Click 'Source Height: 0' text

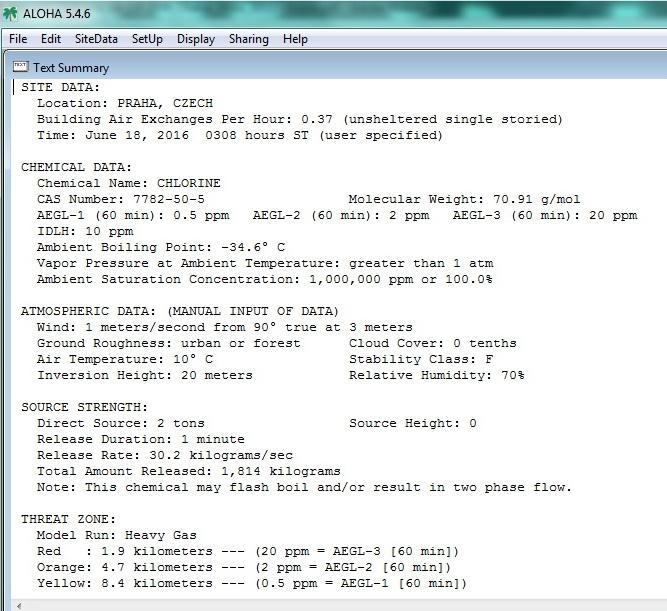[x=413, y=423]
